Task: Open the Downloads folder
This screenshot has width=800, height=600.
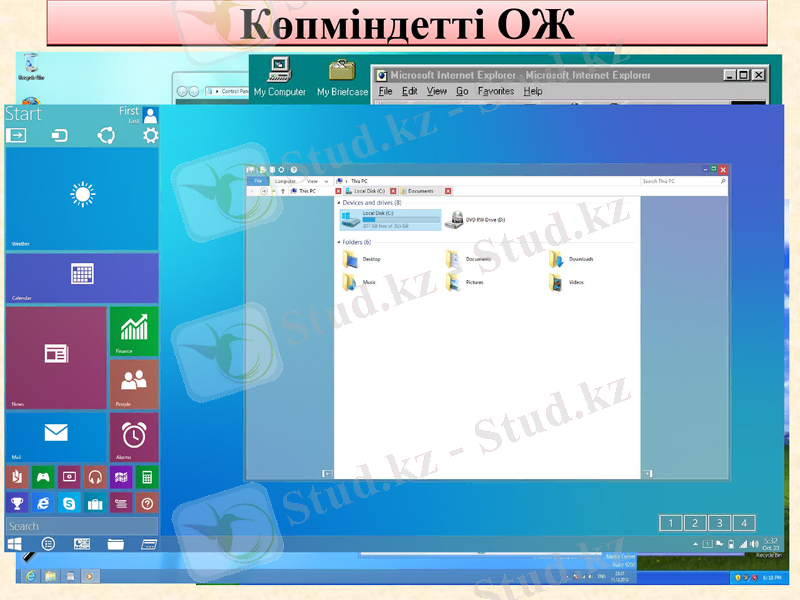Action: tap(571, 259)
